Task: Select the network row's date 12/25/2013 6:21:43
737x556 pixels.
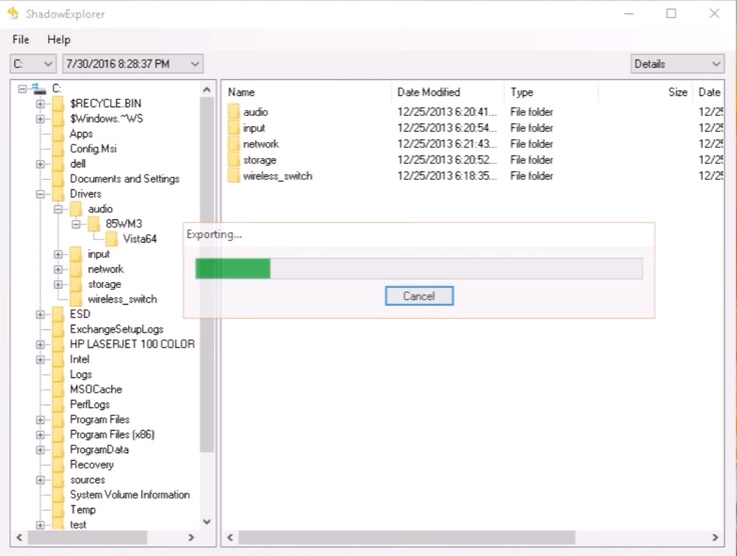Action: tap(447, 144)
